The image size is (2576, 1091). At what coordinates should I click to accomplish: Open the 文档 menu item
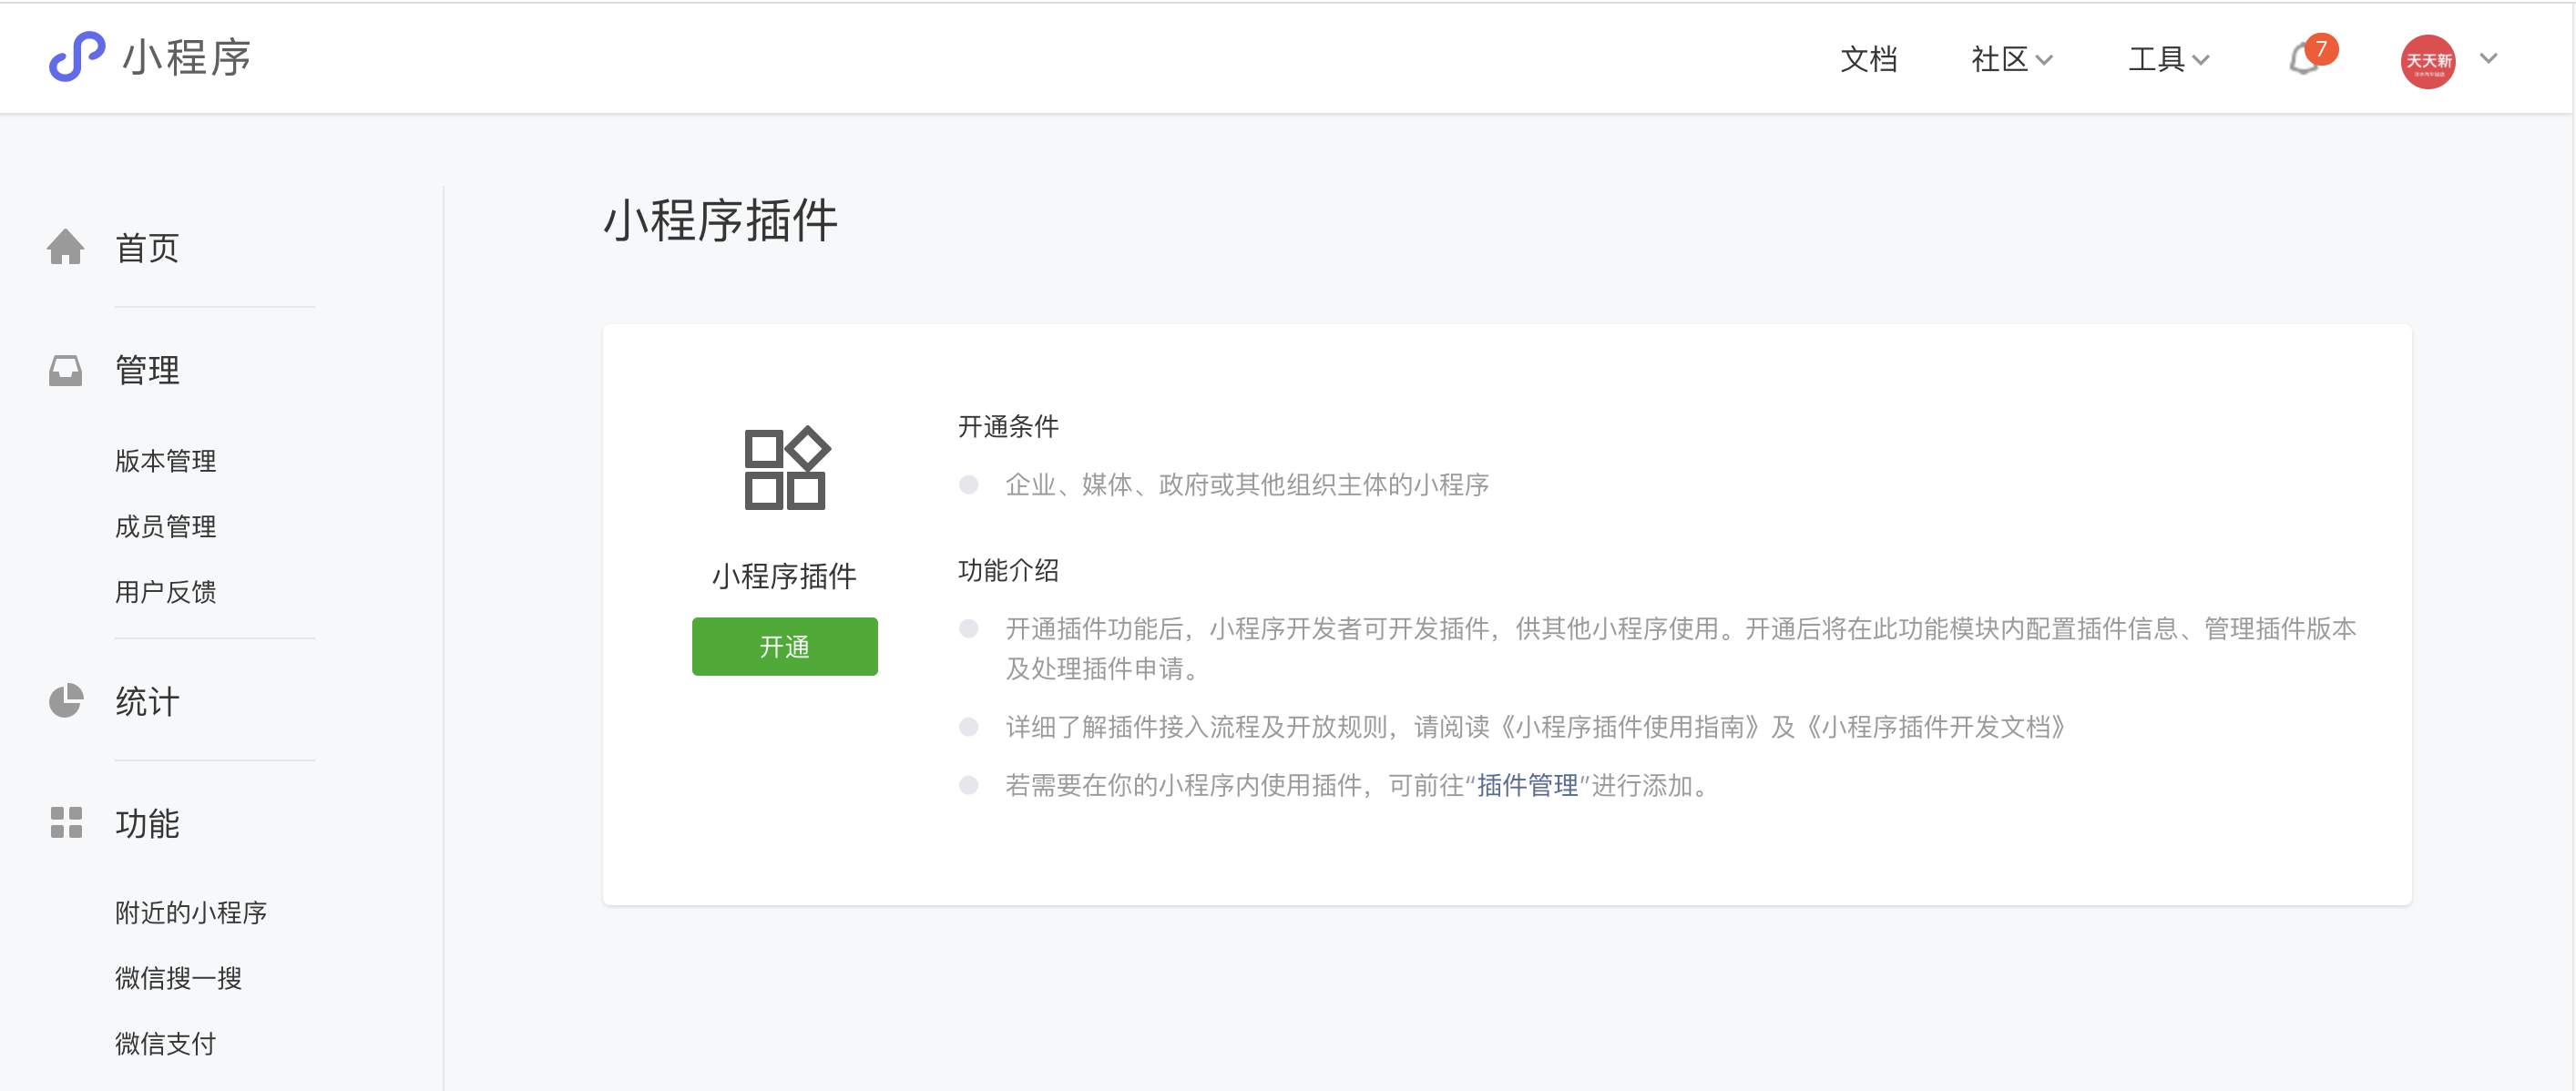1868,60
